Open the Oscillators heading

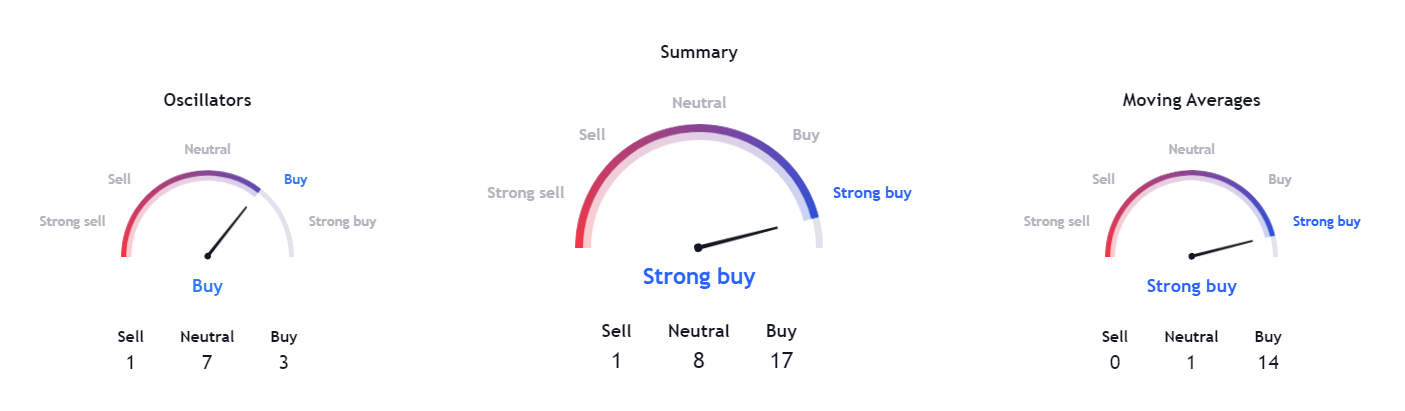pyautogui.click(x=207, y=100)
